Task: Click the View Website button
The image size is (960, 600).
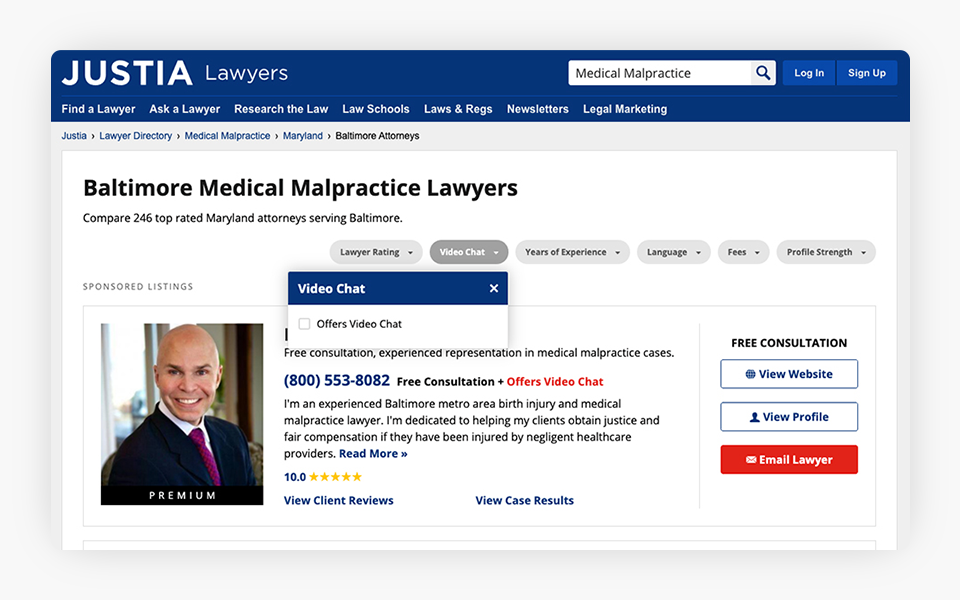Action: tap(789, 374)
